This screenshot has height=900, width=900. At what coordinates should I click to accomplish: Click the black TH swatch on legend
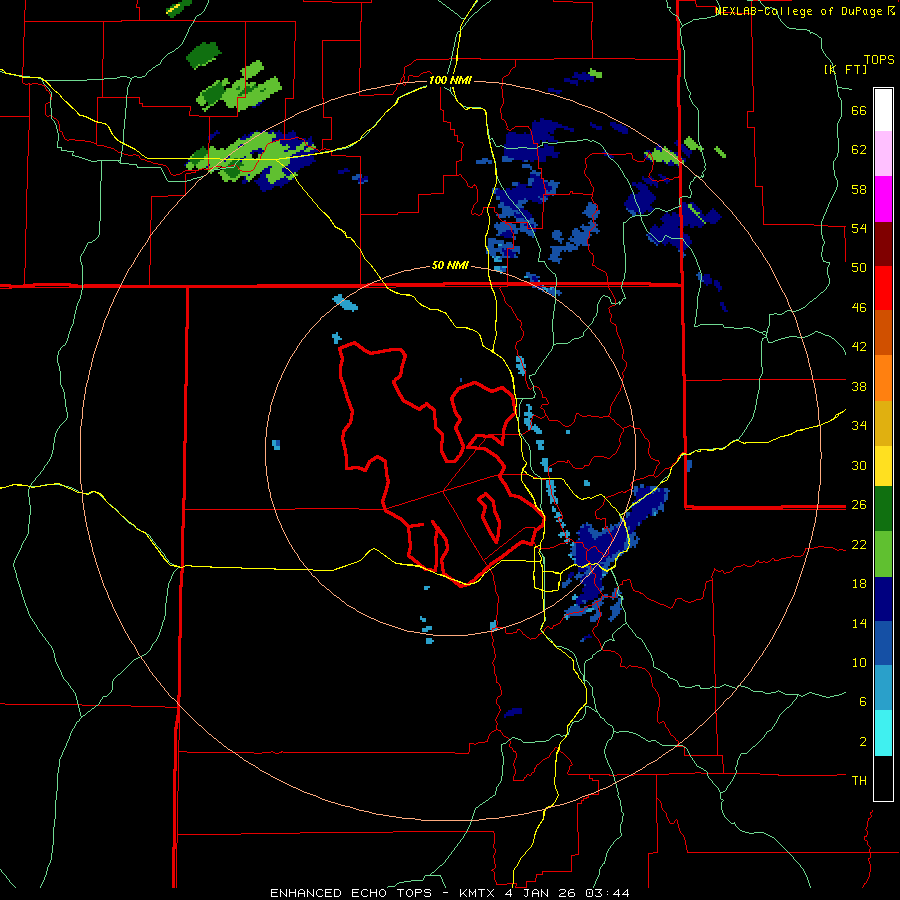(883, 778)
